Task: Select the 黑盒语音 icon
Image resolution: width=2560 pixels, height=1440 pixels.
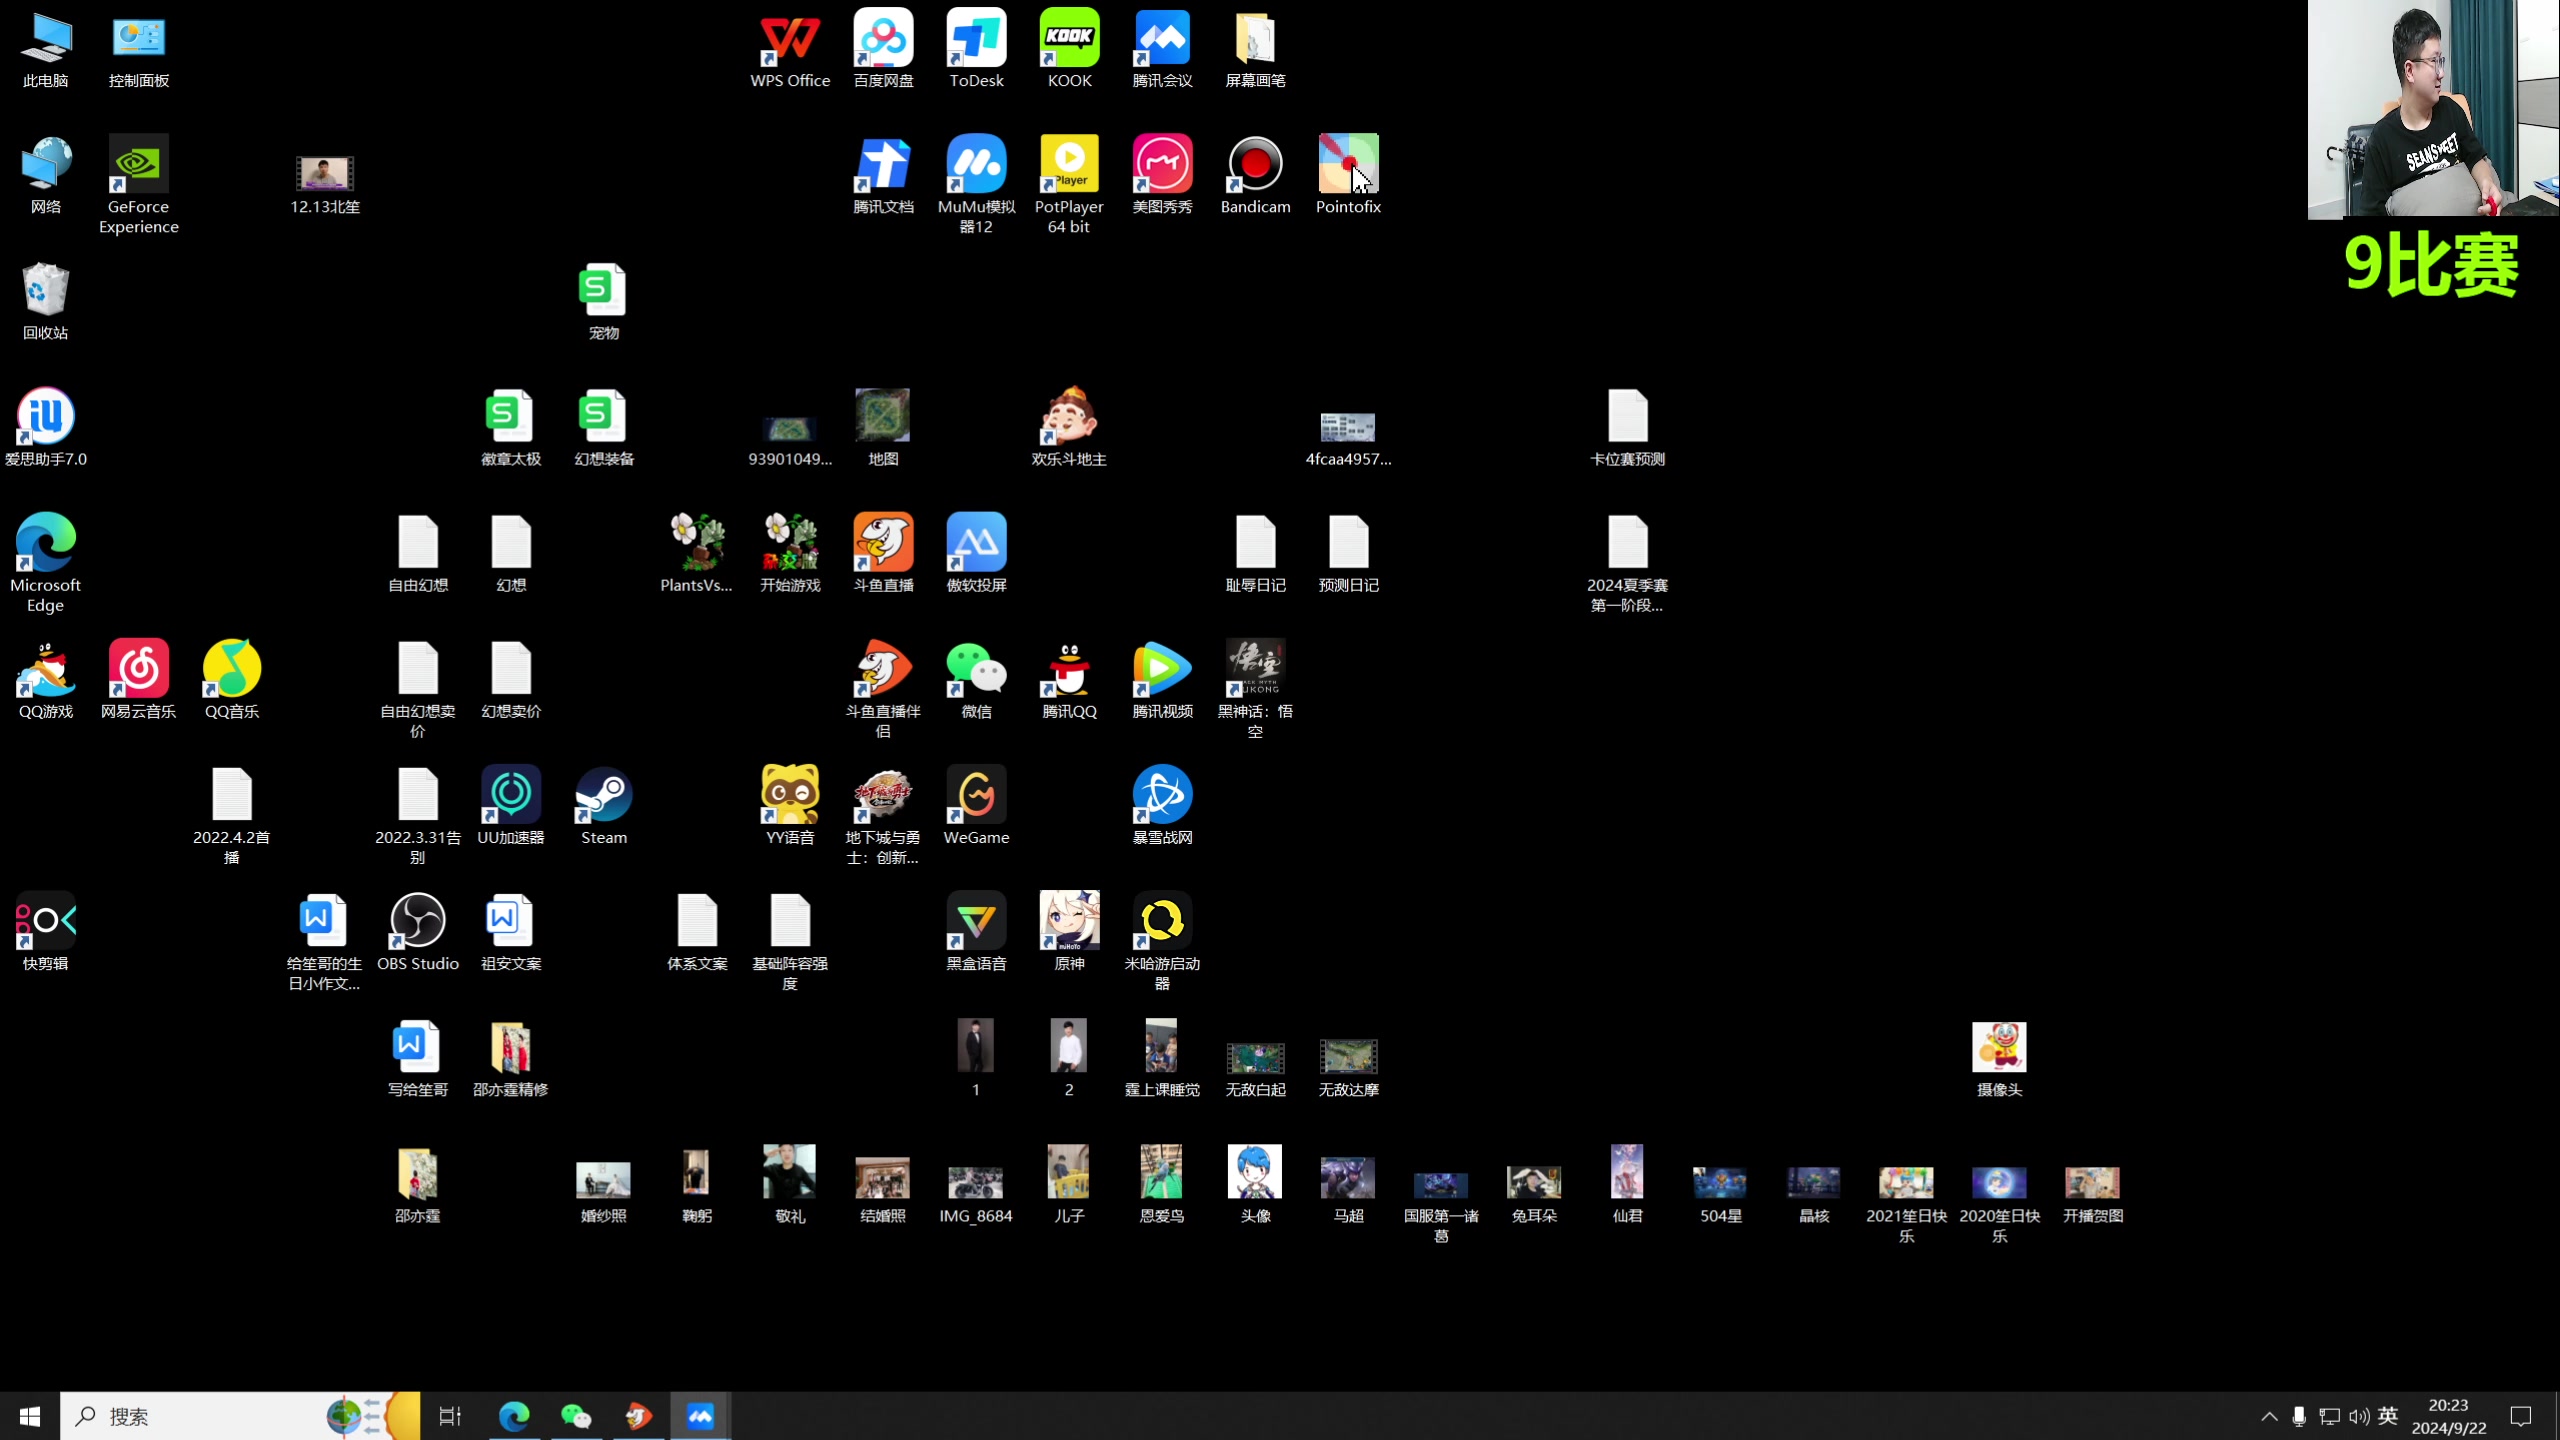Action: [976, 932]
